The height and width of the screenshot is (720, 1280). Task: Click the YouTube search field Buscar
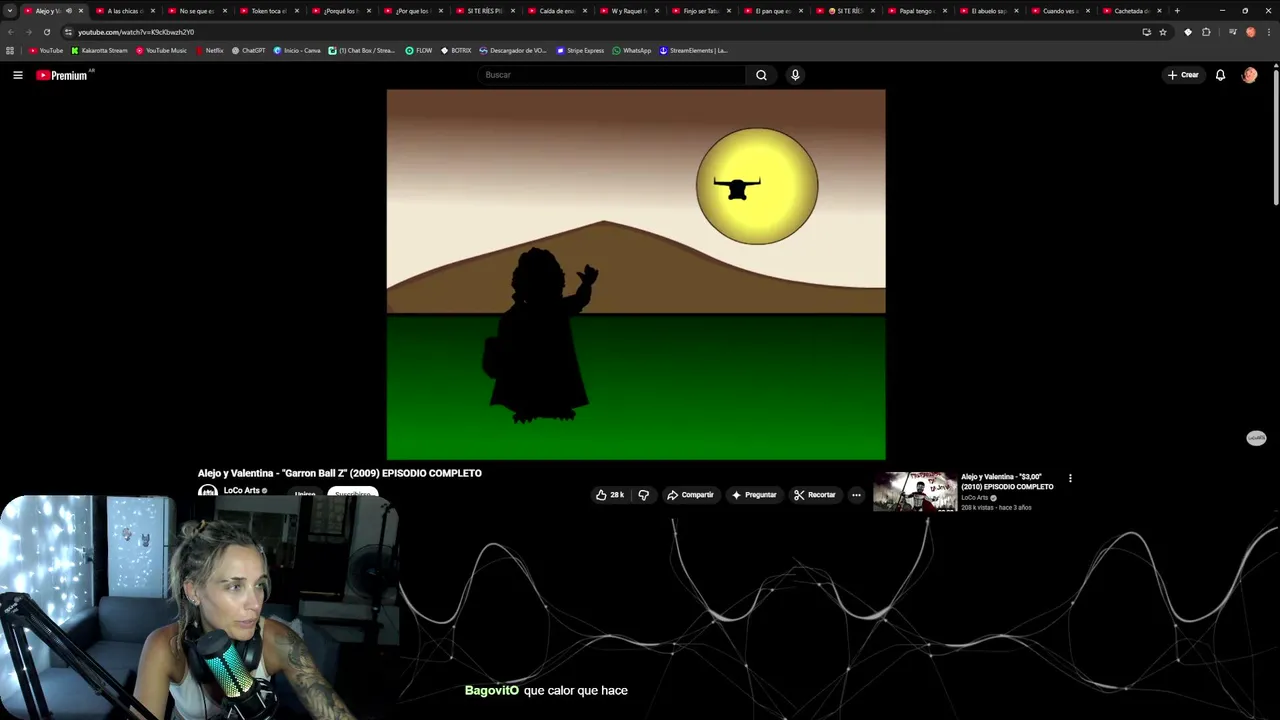pos(612,75)
